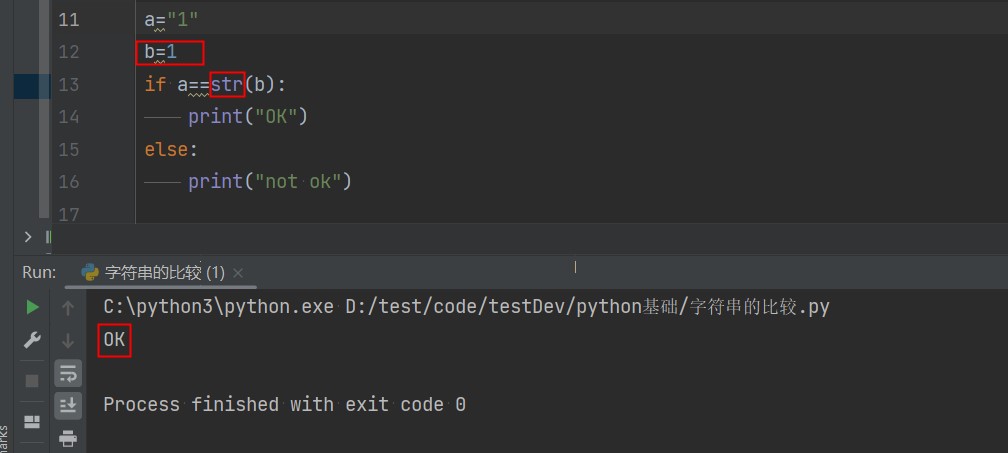Click the green Rerun button
The image size is (1008, 453).
point(32,307)
